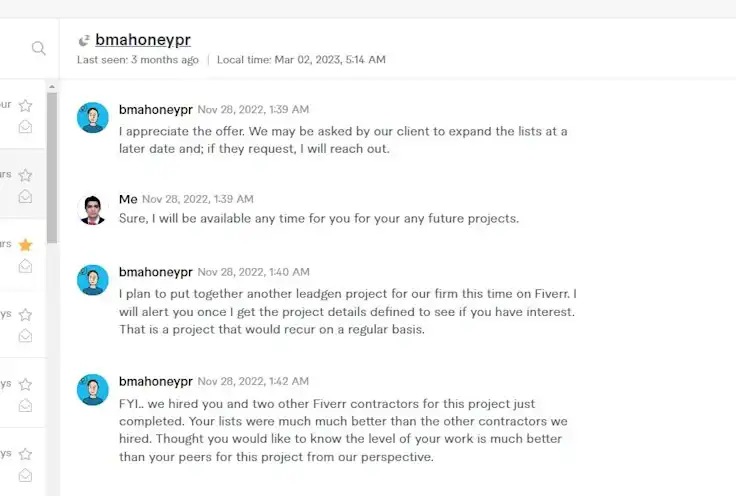Click the envelope icon on the topmost conversation
The width and height of the screenshot is (736, 496).
pyautogui.click(x=25, y=127)
